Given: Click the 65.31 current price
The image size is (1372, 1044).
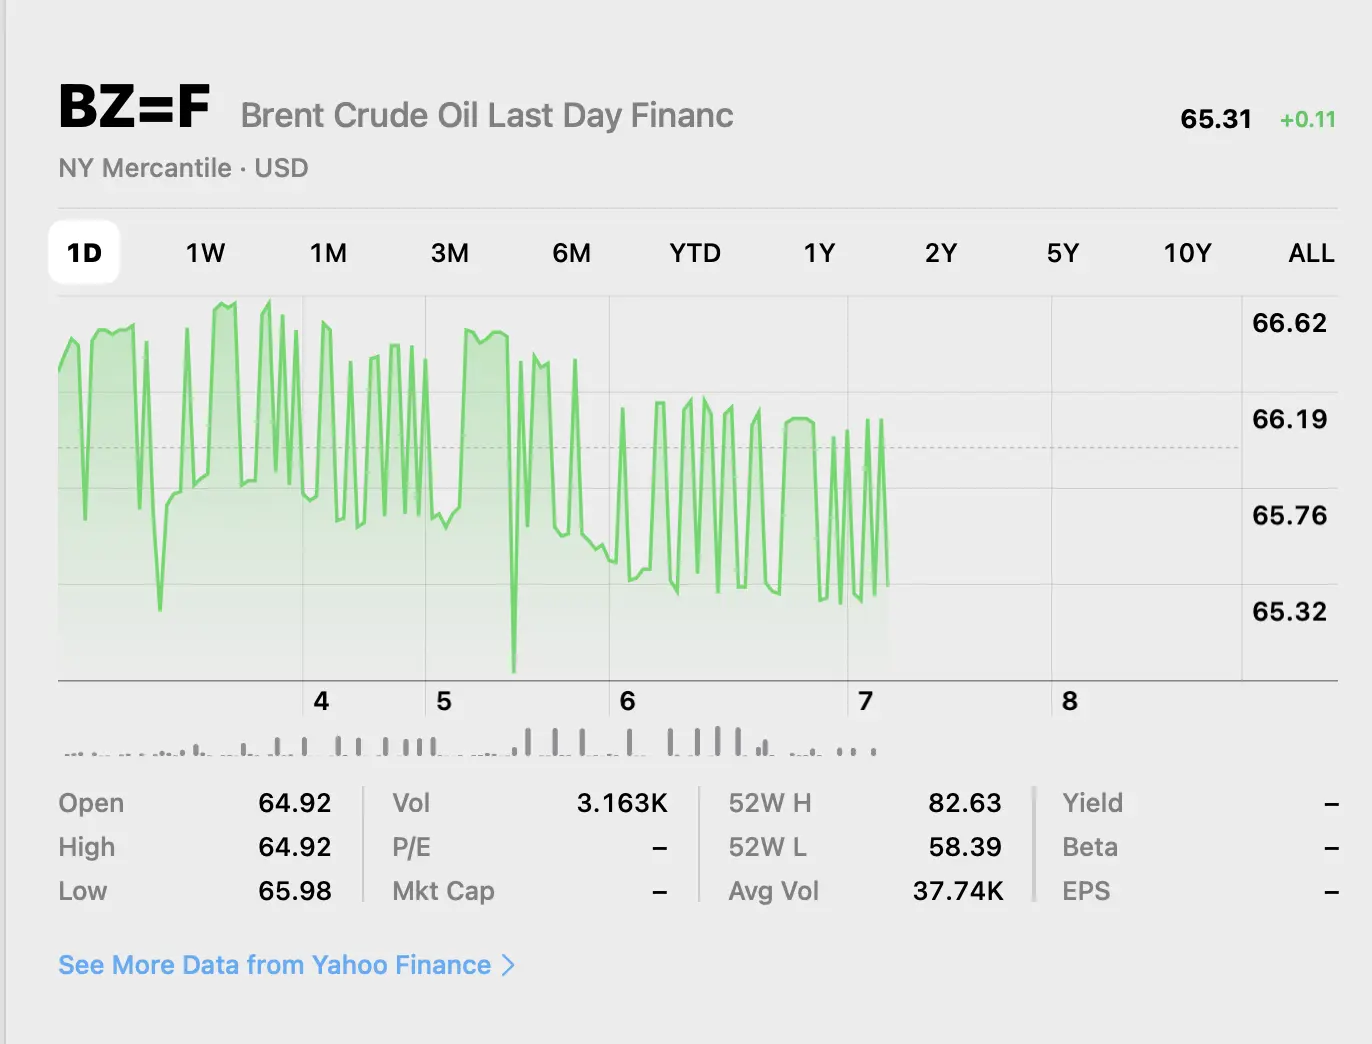Looking at the screenshot, I should (x=1216, y=120).
